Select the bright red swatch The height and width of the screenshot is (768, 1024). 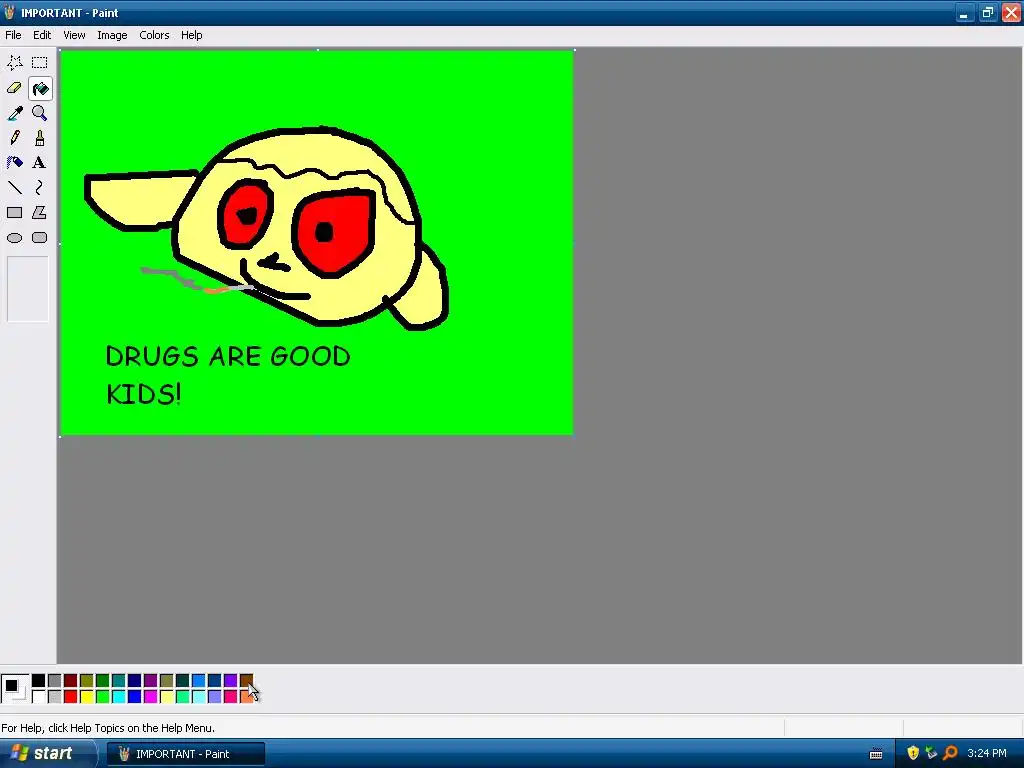coord(71,697)
